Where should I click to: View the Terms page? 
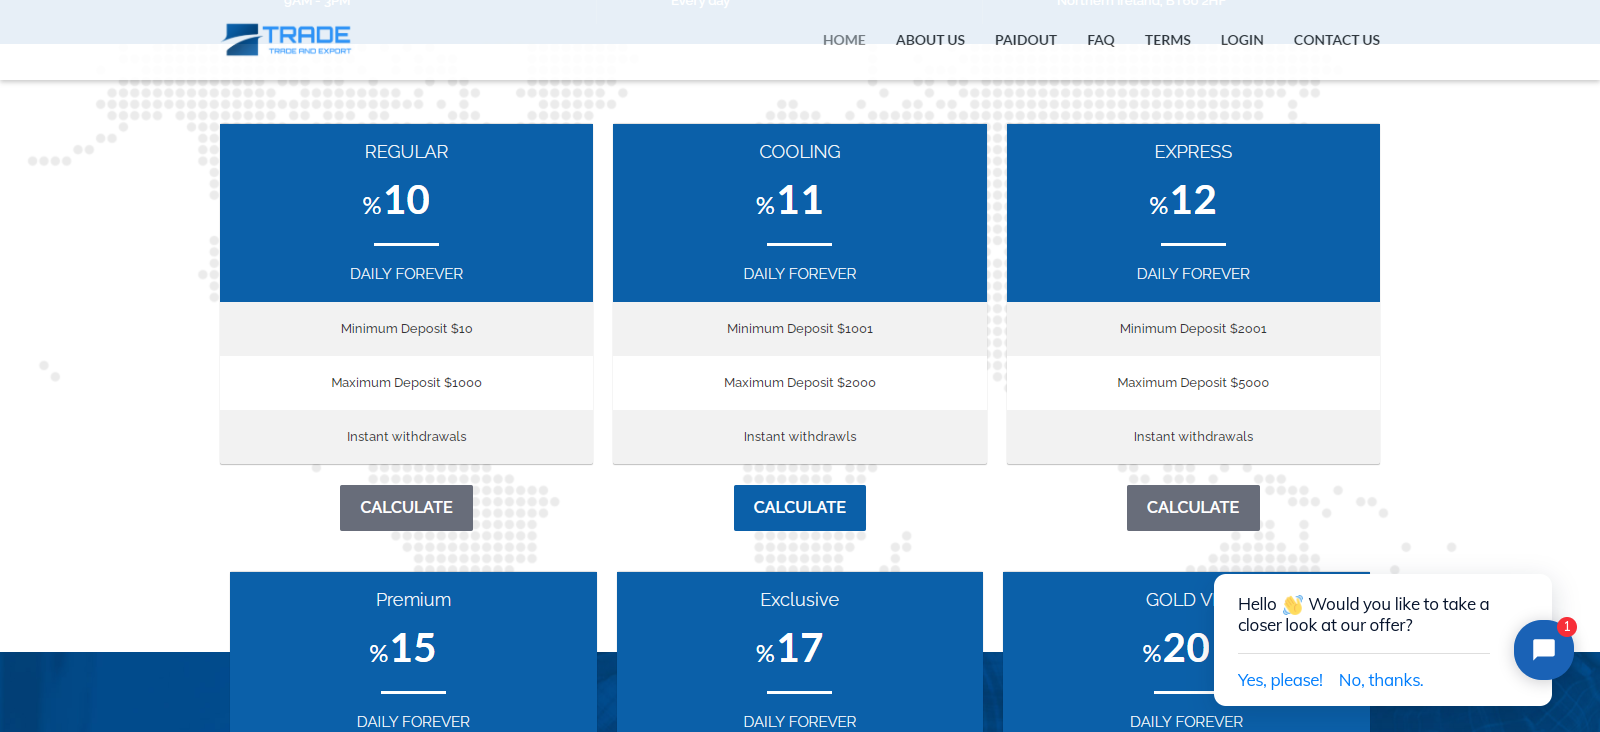coord(1167,40)
